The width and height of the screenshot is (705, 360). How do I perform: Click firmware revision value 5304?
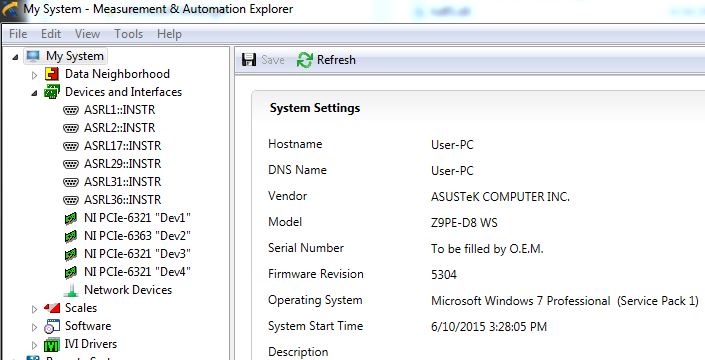(444, 275)
